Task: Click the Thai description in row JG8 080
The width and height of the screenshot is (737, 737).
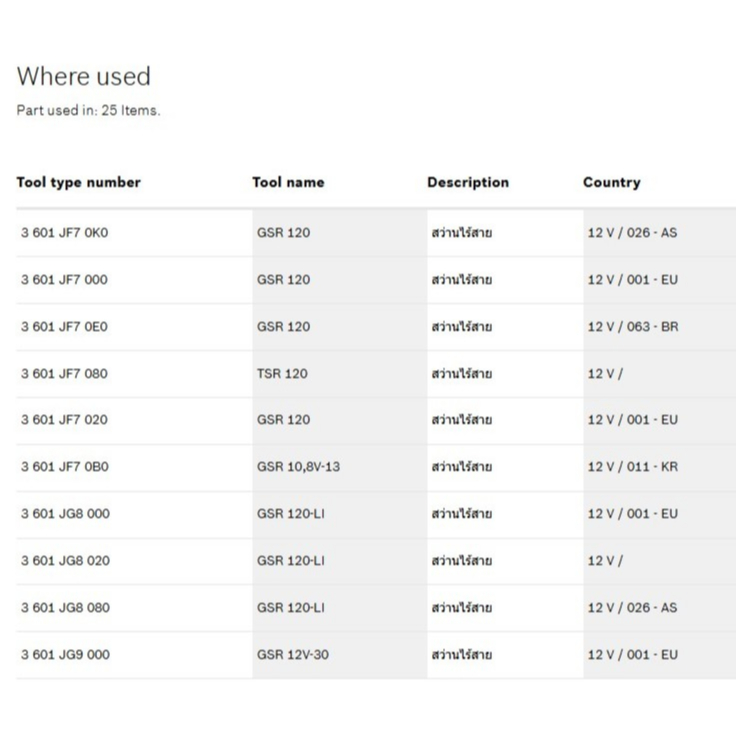Action: (462, 608)
